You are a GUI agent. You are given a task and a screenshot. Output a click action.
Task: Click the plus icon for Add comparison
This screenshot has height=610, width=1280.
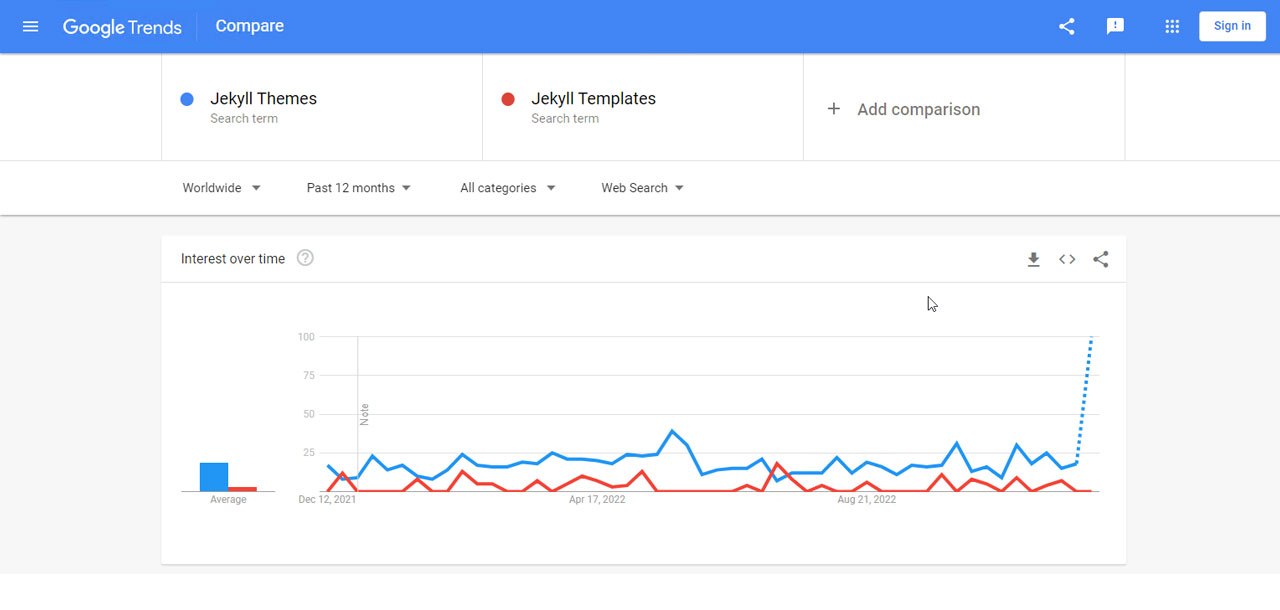pos(834,109)
